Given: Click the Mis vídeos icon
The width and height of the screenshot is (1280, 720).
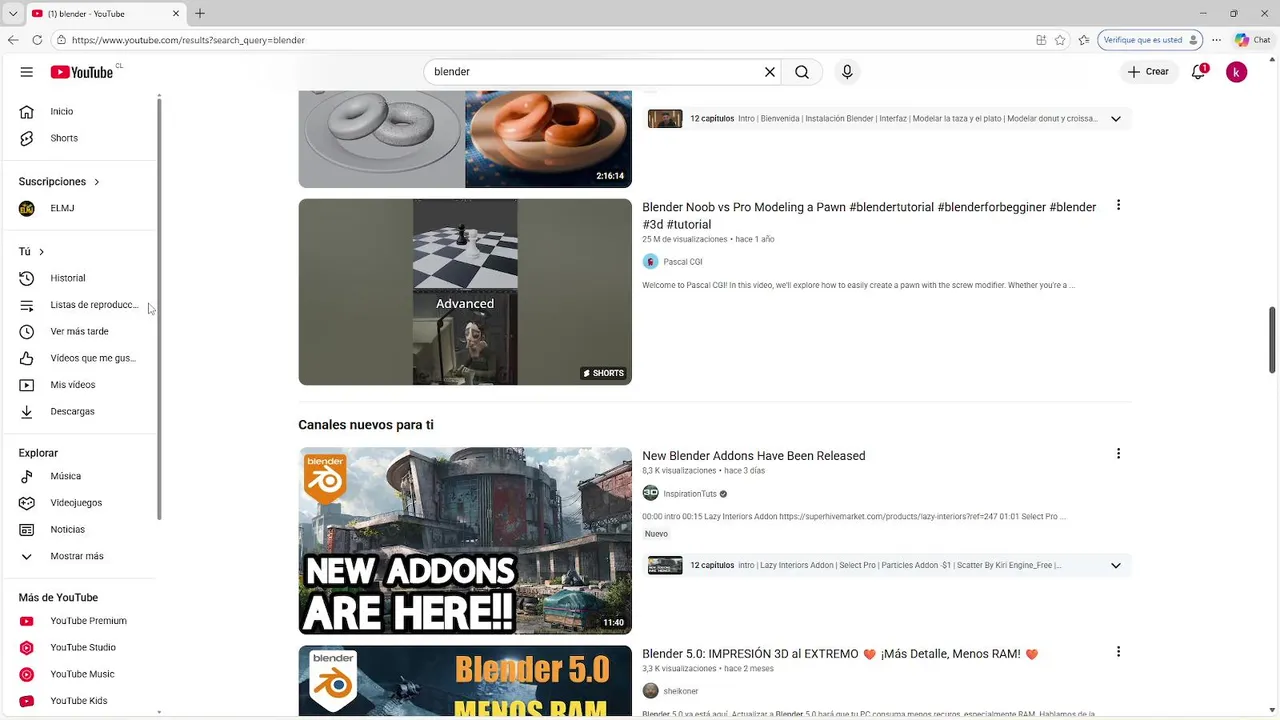Looking at the screenshot, I should click(27, 385).
